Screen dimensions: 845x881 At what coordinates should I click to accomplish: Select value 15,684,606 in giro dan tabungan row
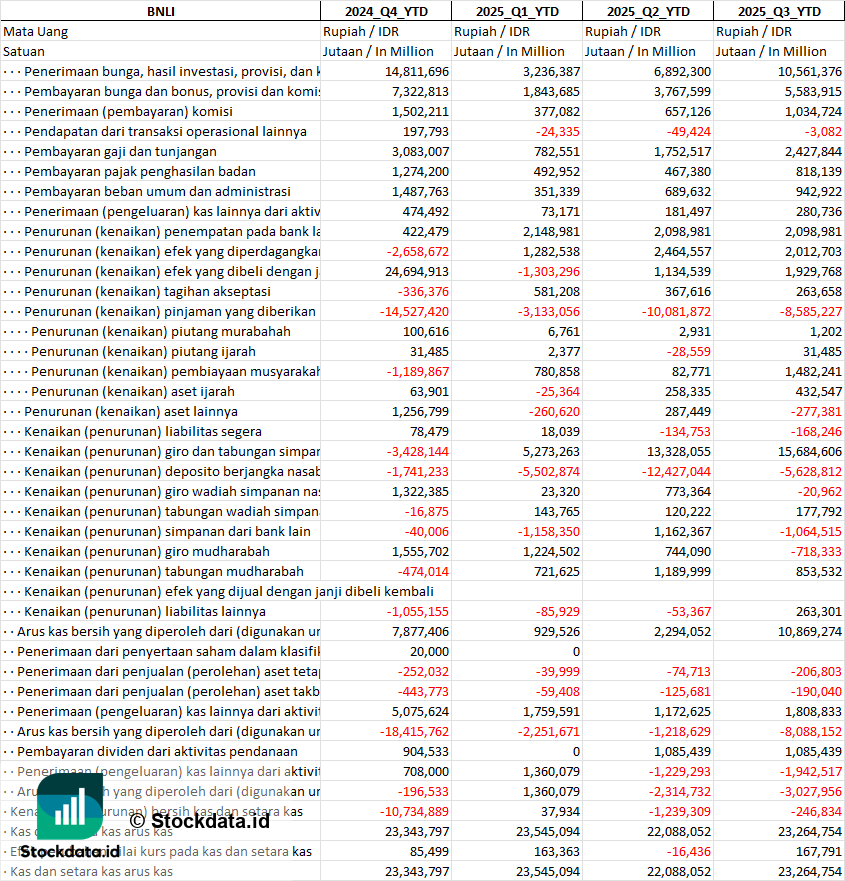tap(810, 452)
